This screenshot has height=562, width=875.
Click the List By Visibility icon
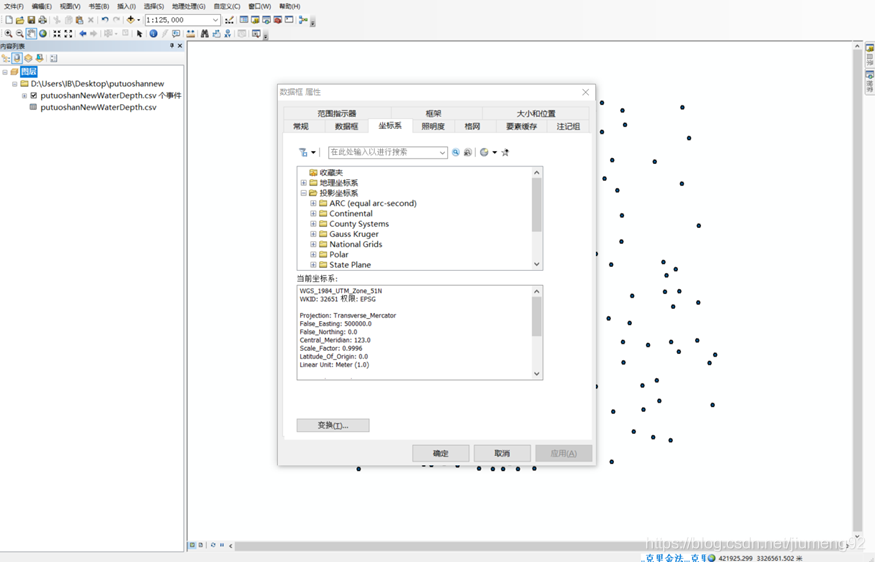tap(28, 58)
